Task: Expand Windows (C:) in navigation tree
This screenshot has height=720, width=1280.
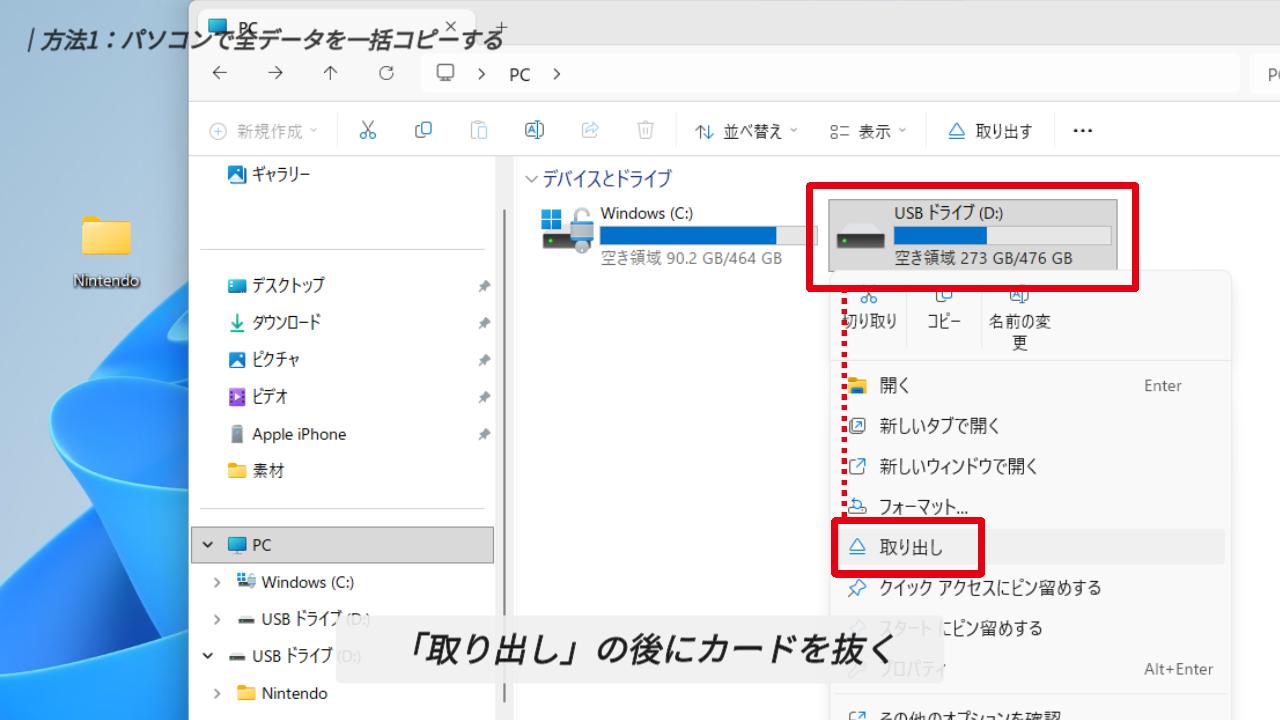Action: 217,582
